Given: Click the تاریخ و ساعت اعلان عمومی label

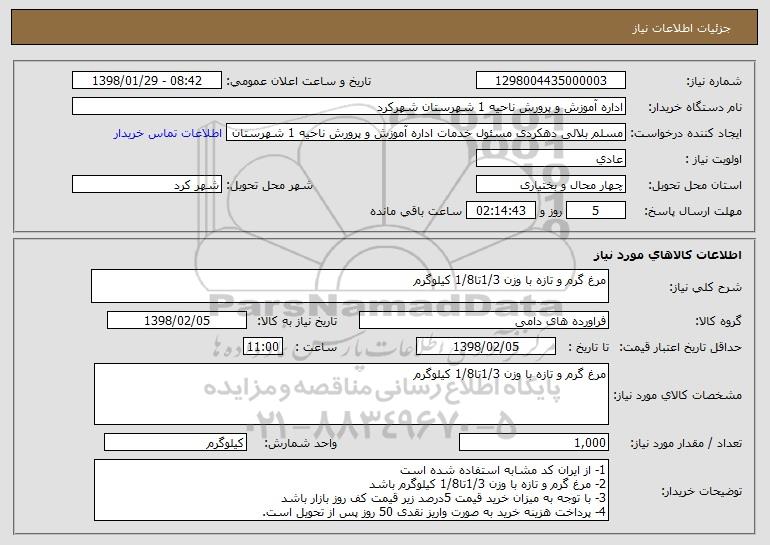Looking at the screenshot, I should pos(299,81).
